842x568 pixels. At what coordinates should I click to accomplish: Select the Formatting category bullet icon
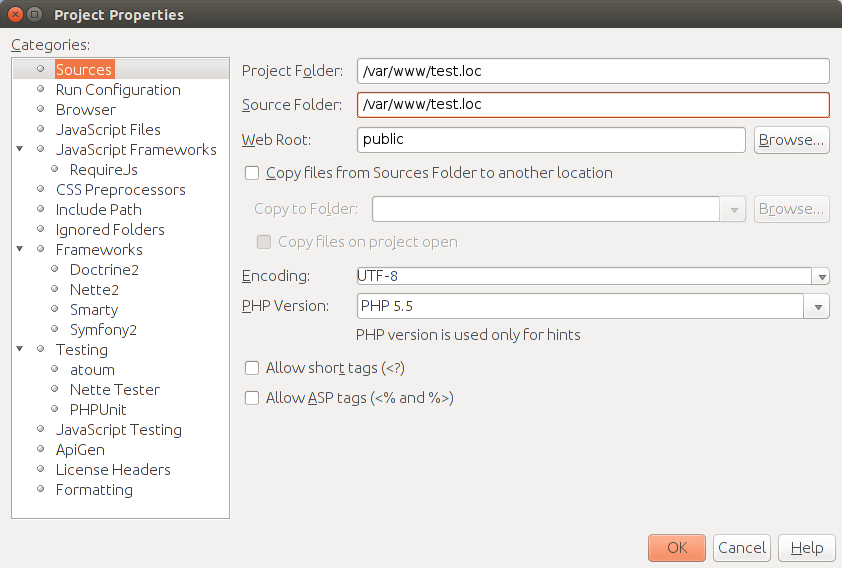[41, 489]
